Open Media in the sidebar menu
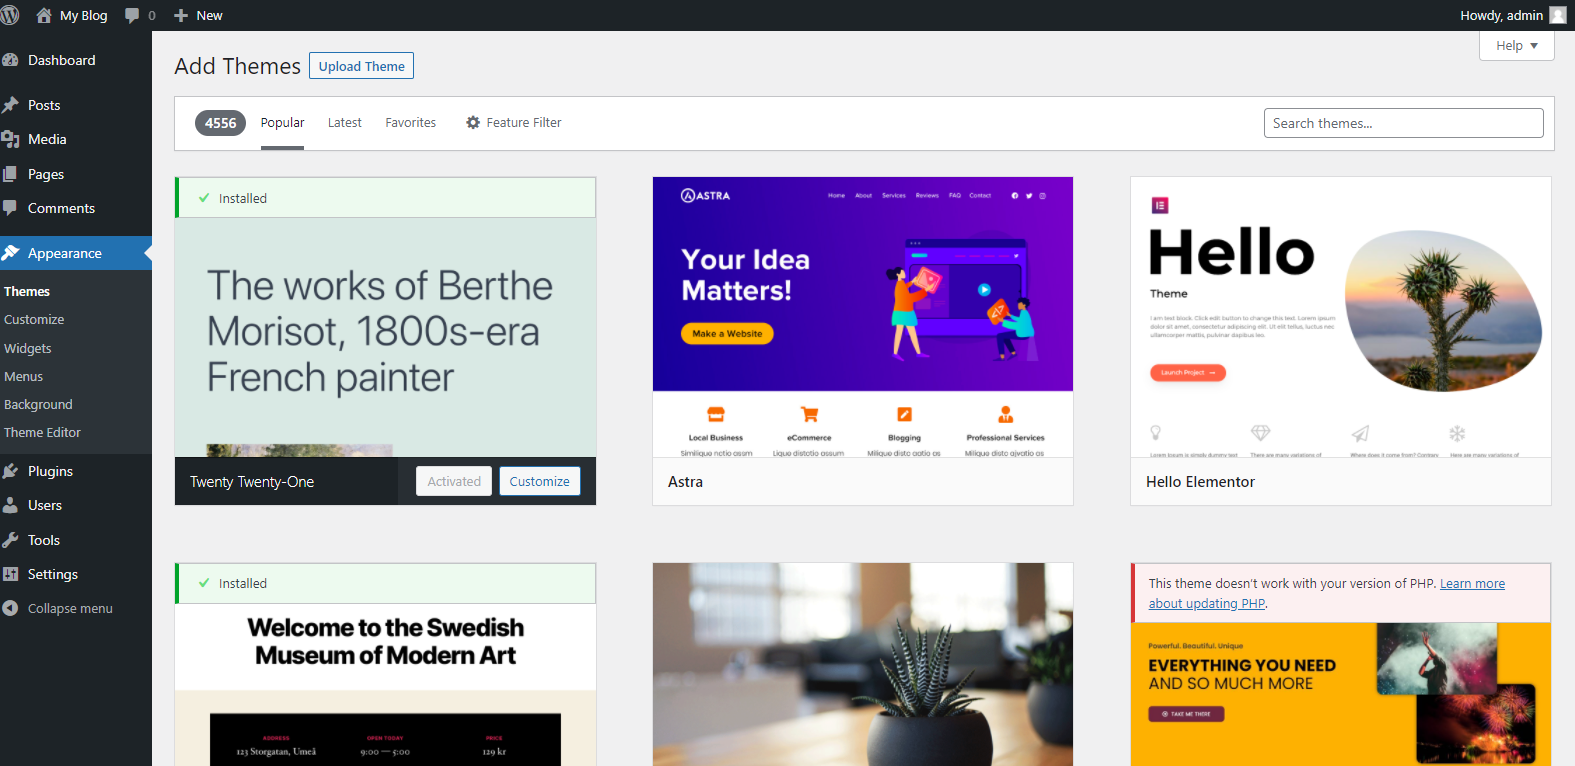Screen dimensions: 1575x766 click(47, 139)
